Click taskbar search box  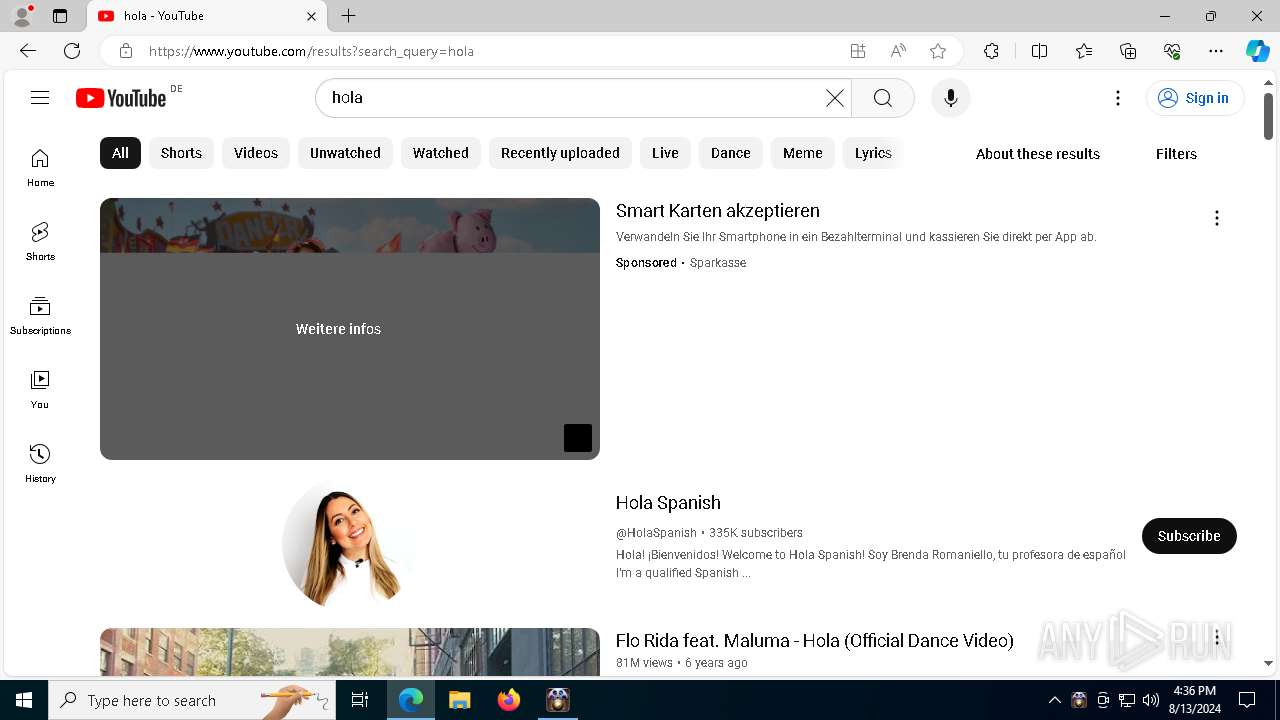coord(192,700)
